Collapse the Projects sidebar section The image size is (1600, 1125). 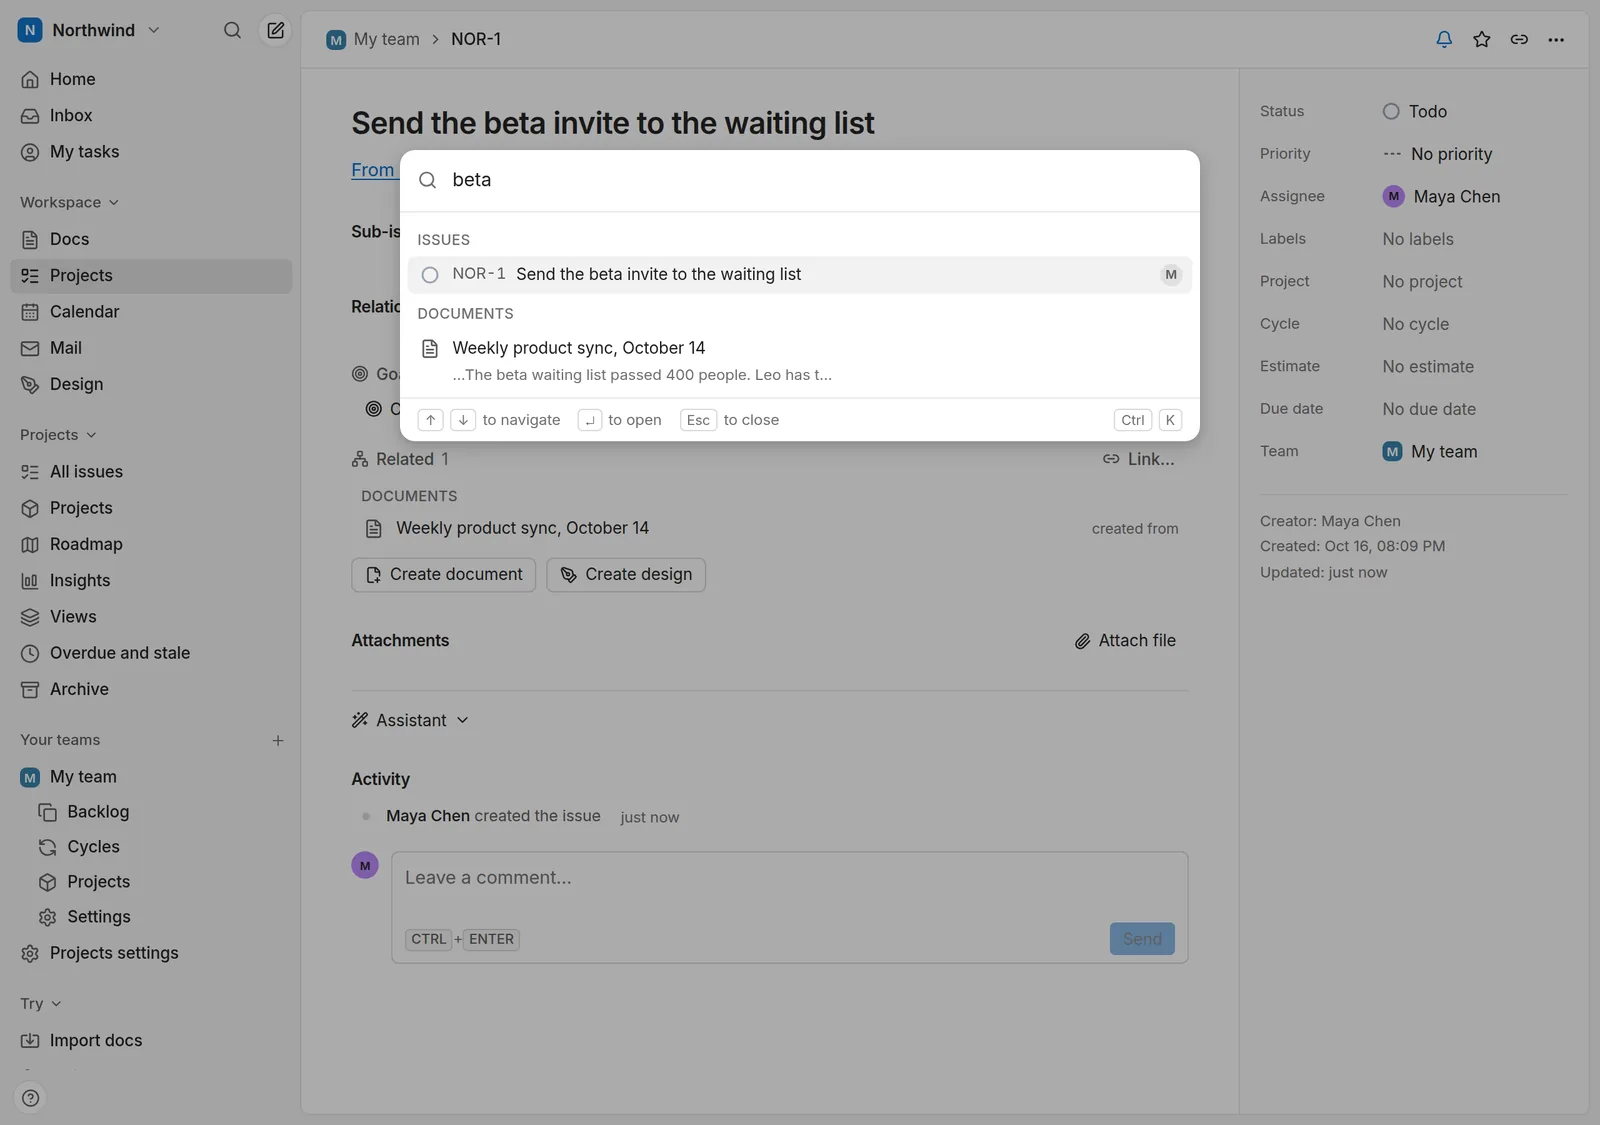coord(58,435)
